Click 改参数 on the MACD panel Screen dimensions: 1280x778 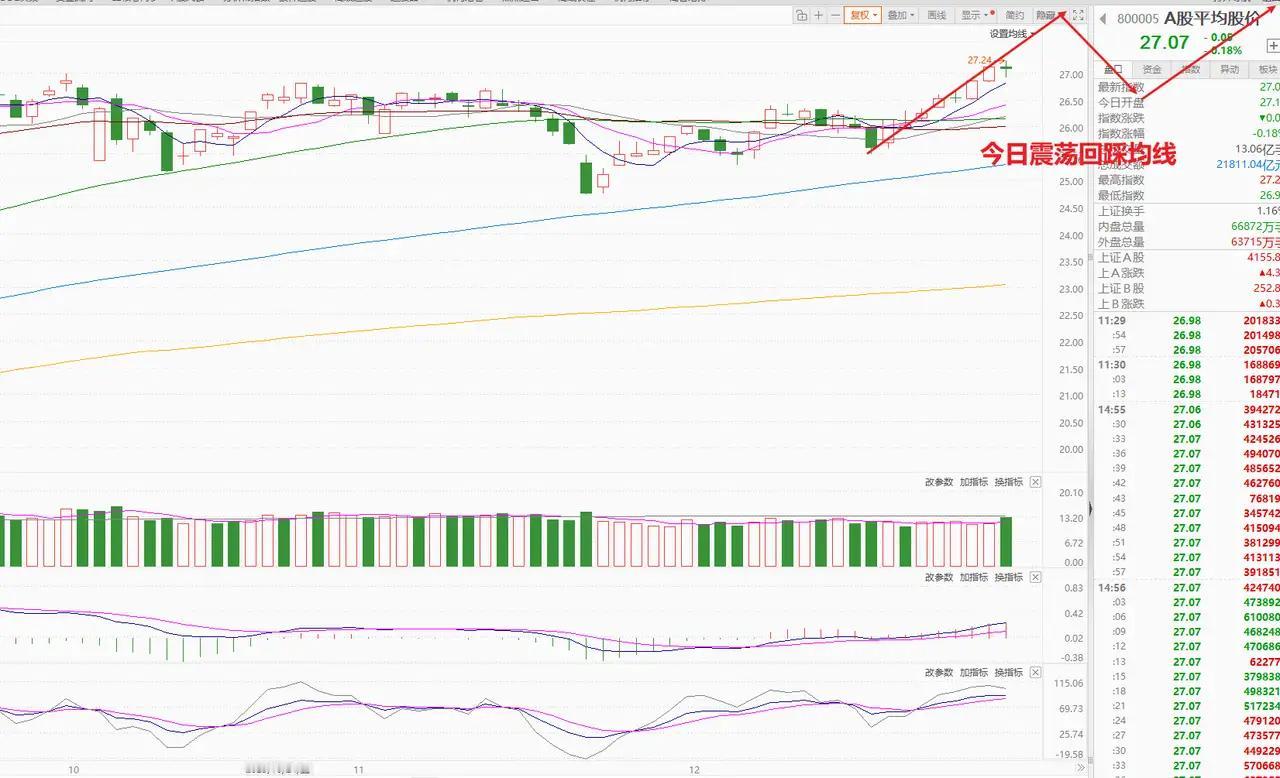tap(939, 577)
